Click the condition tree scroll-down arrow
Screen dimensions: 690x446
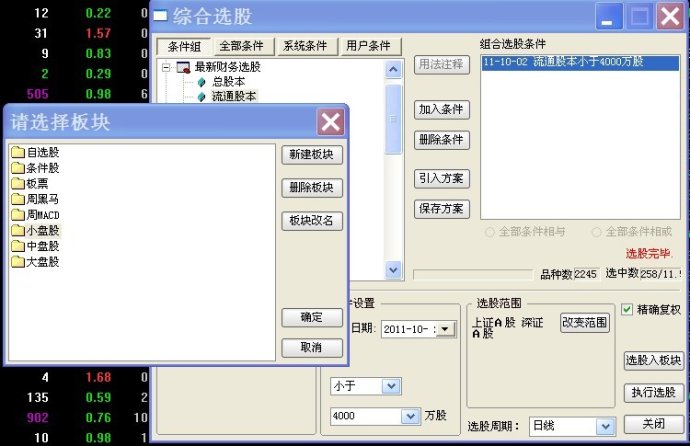393,270
